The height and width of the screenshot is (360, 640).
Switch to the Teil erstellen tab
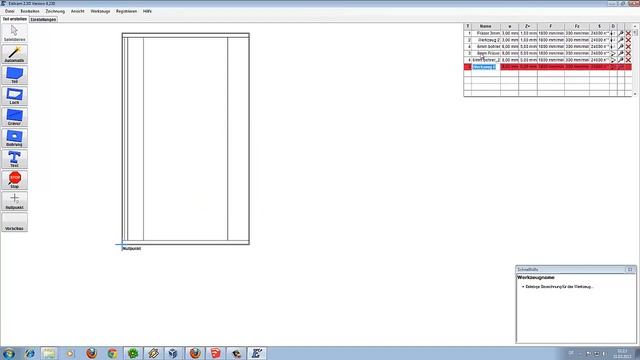point(14,19)
